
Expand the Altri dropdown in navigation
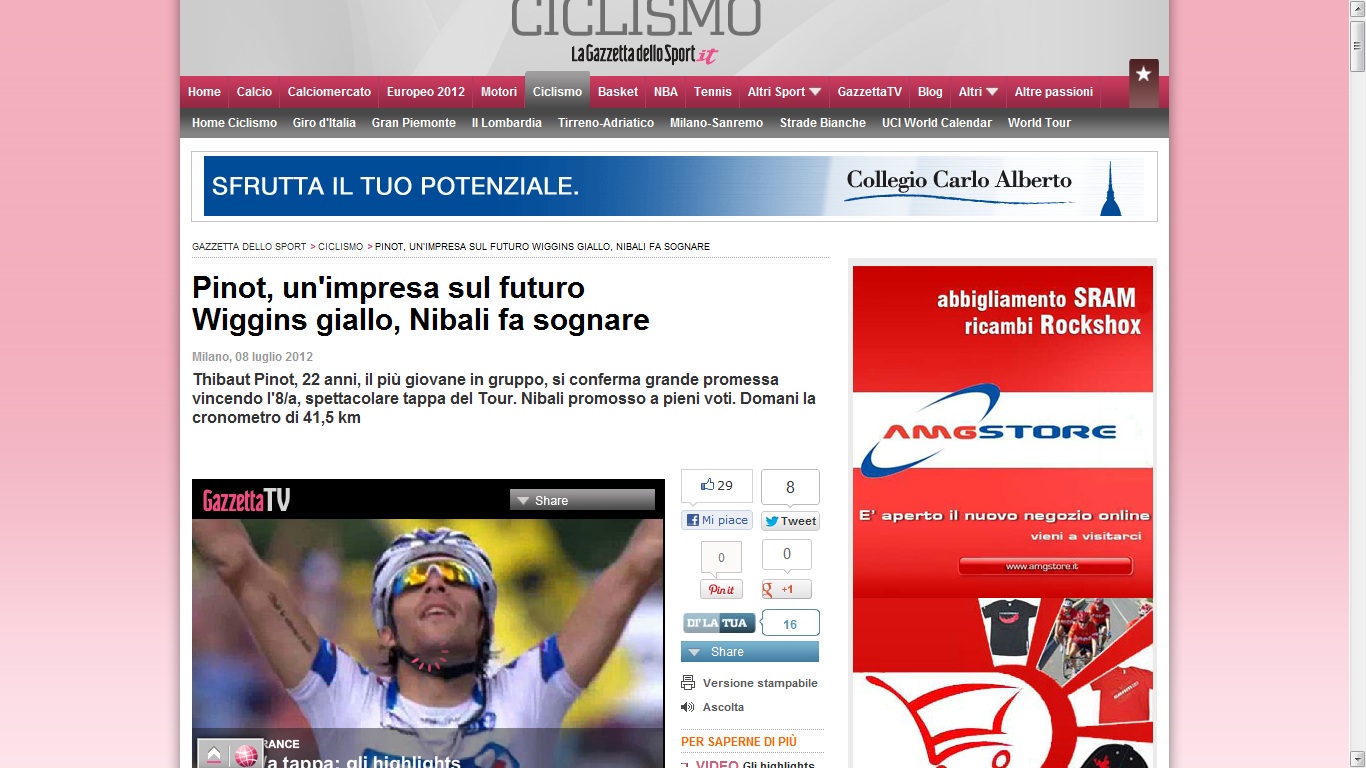click(x=978, y=92)
